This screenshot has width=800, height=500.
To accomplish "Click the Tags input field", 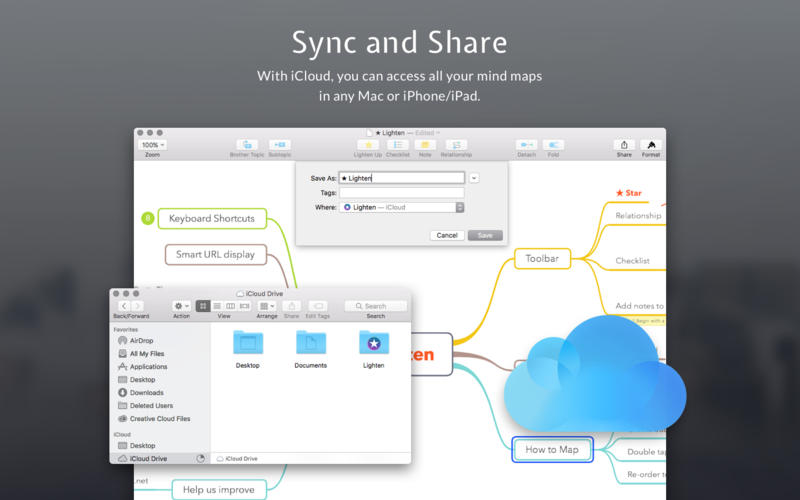I will pos(401,193).
